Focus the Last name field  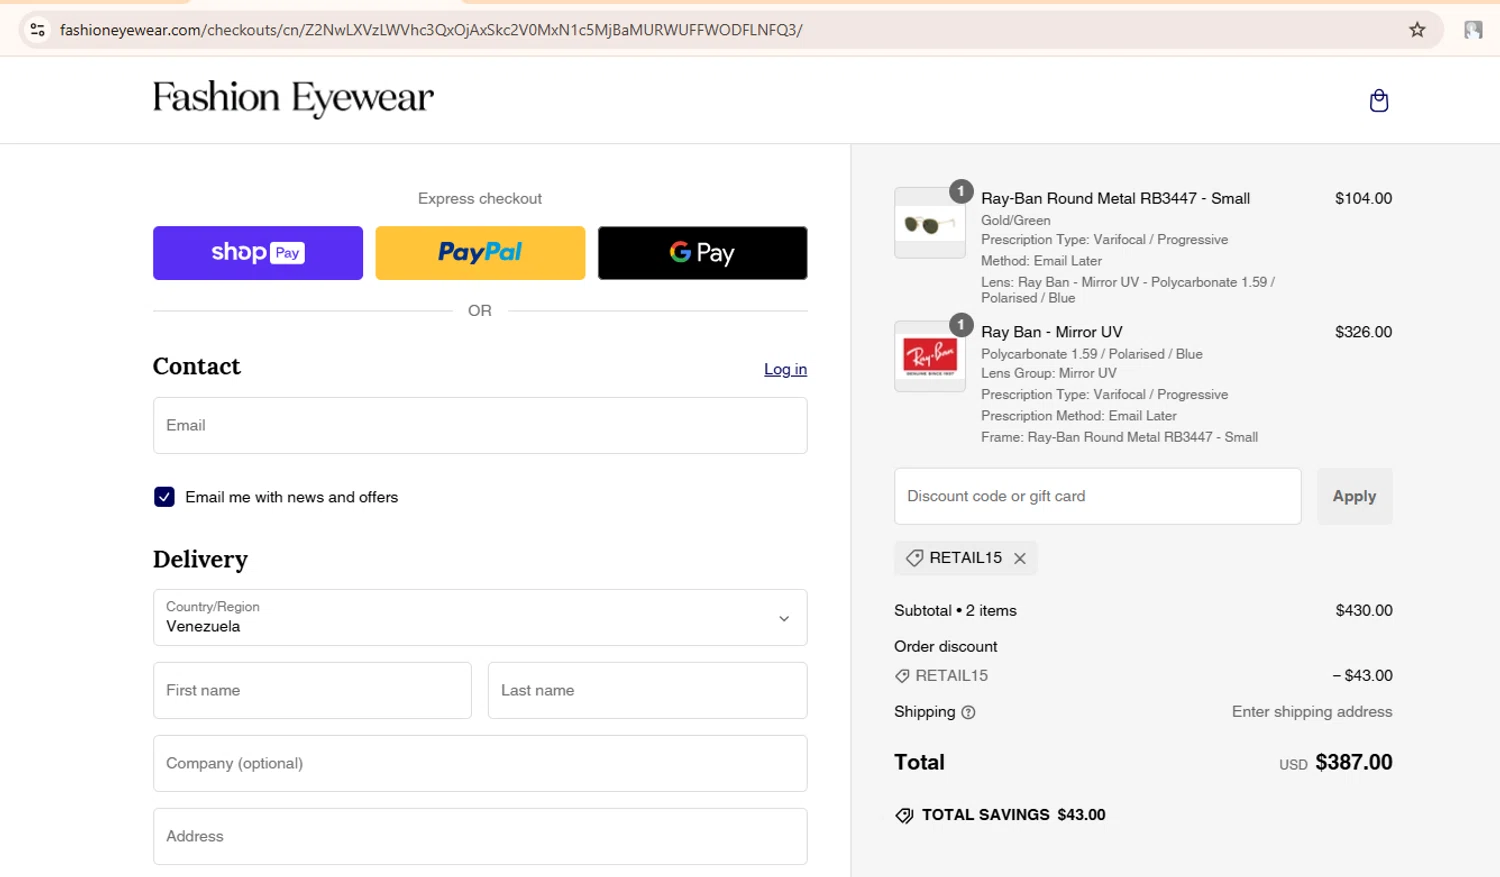pos(647,690)
